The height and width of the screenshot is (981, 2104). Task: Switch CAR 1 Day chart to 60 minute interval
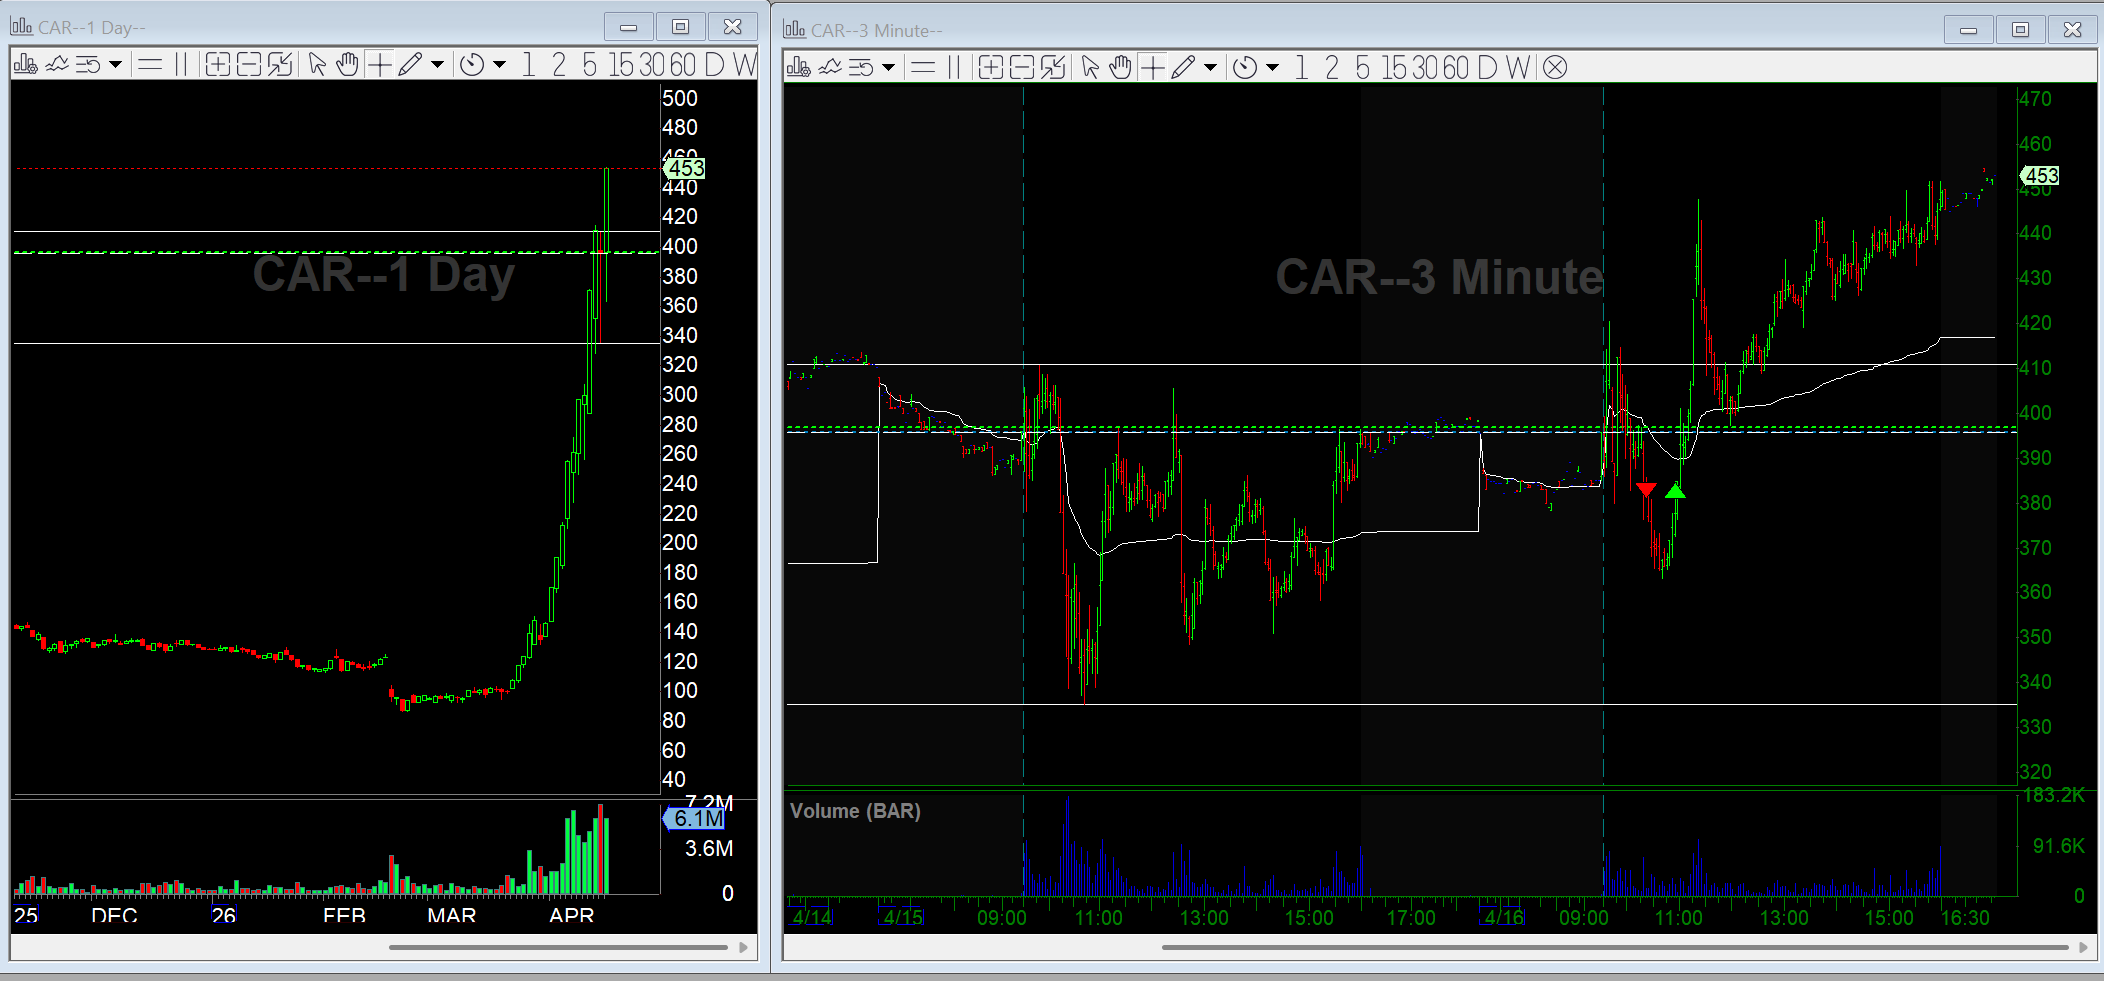pyautogui.click(x=683, y=65)
